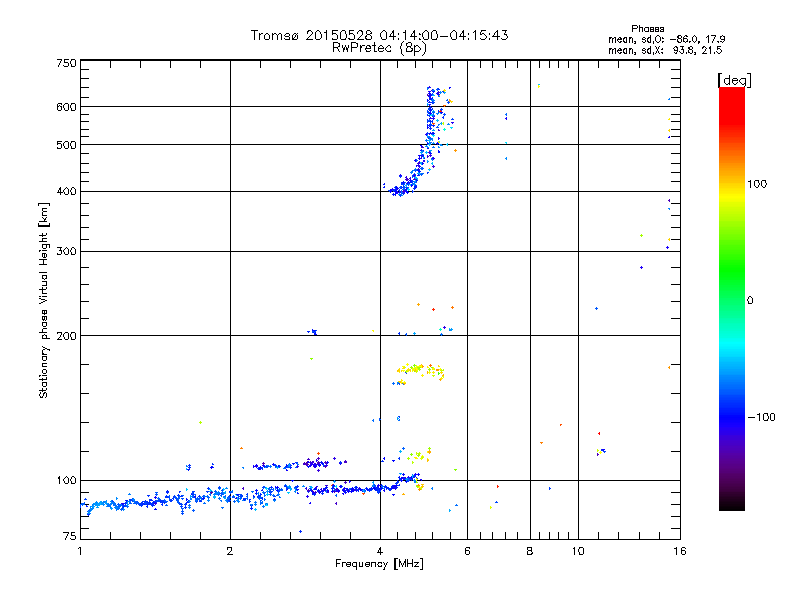Click the purple echo trace near 3 MHz
The width and height of the screenshot is (800, 600).
point(315,463)
